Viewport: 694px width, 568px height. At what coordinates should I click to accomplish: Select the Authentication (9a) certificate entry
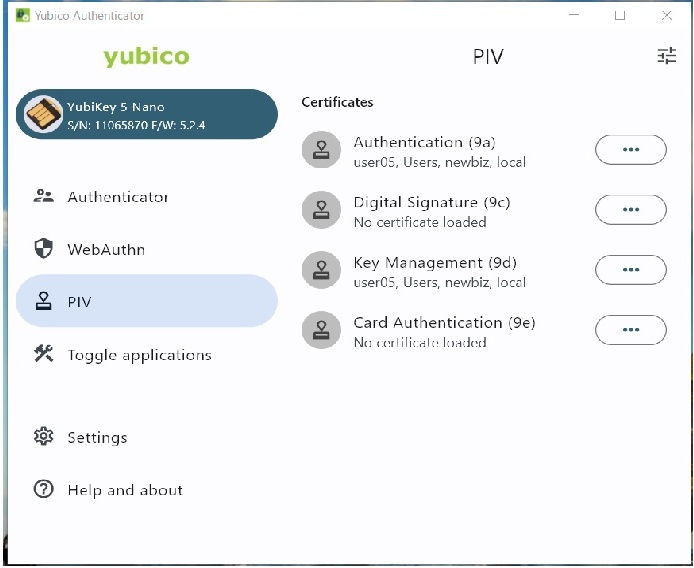click(x=439, y=151)
